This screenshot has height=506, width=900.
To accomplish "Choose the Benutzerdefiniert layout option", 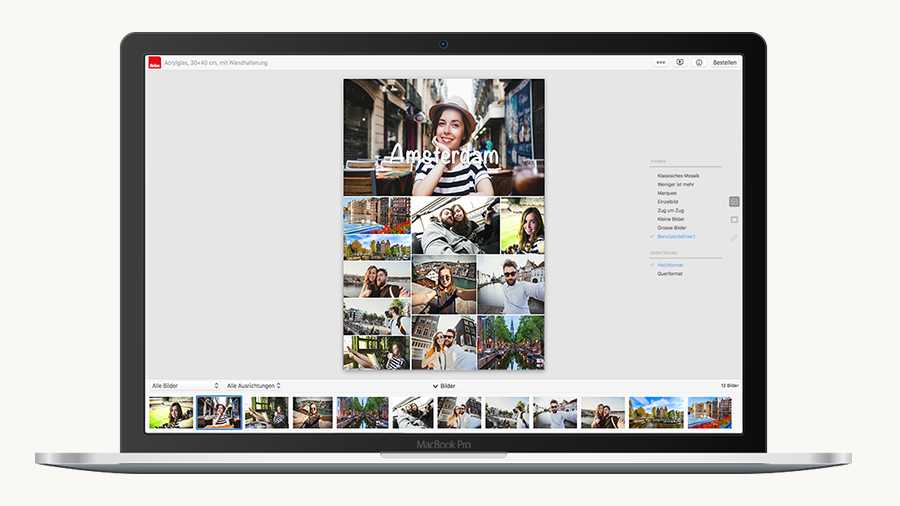I will (x=676, y=236).
